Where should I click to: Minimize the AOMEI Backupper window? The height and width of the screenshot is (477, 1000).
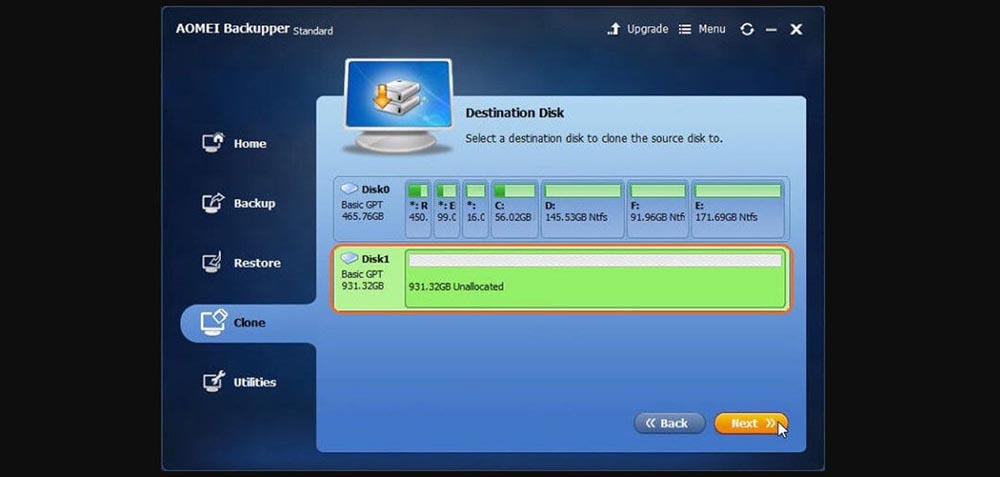771,30
